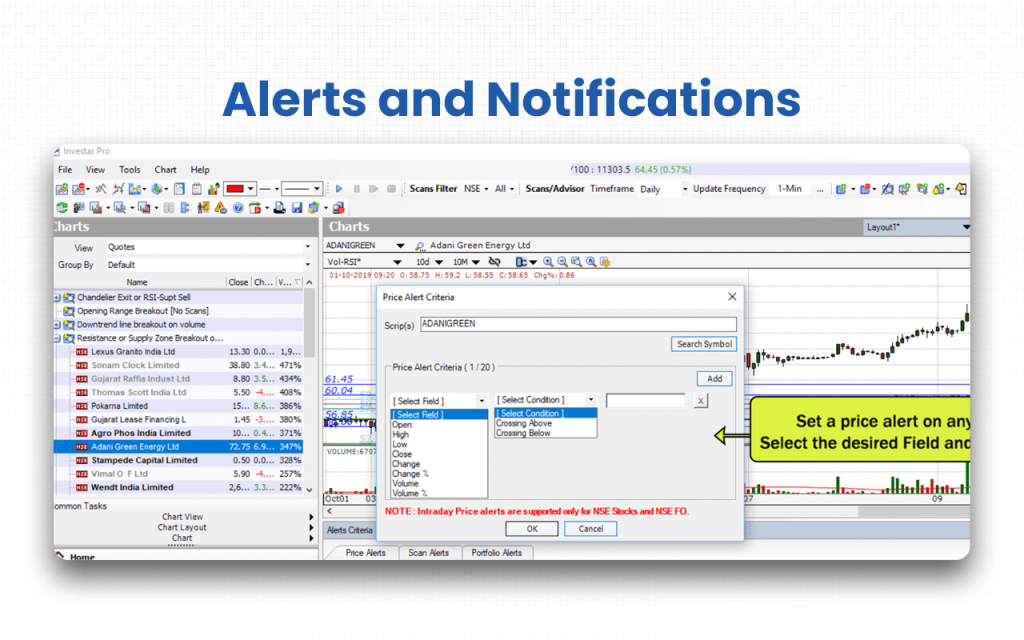This screenshot has height=640, width=1024.
Task: Click the warning triangle icon in the toolbar
Action: point(218,207)
